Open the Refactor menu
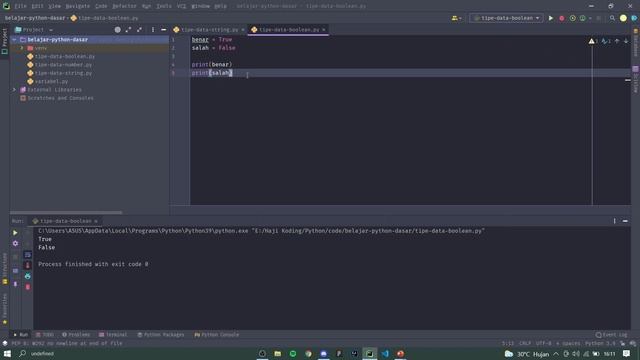Image resolution: width=640 pixels, height=360 pixels. coord(124,6)
